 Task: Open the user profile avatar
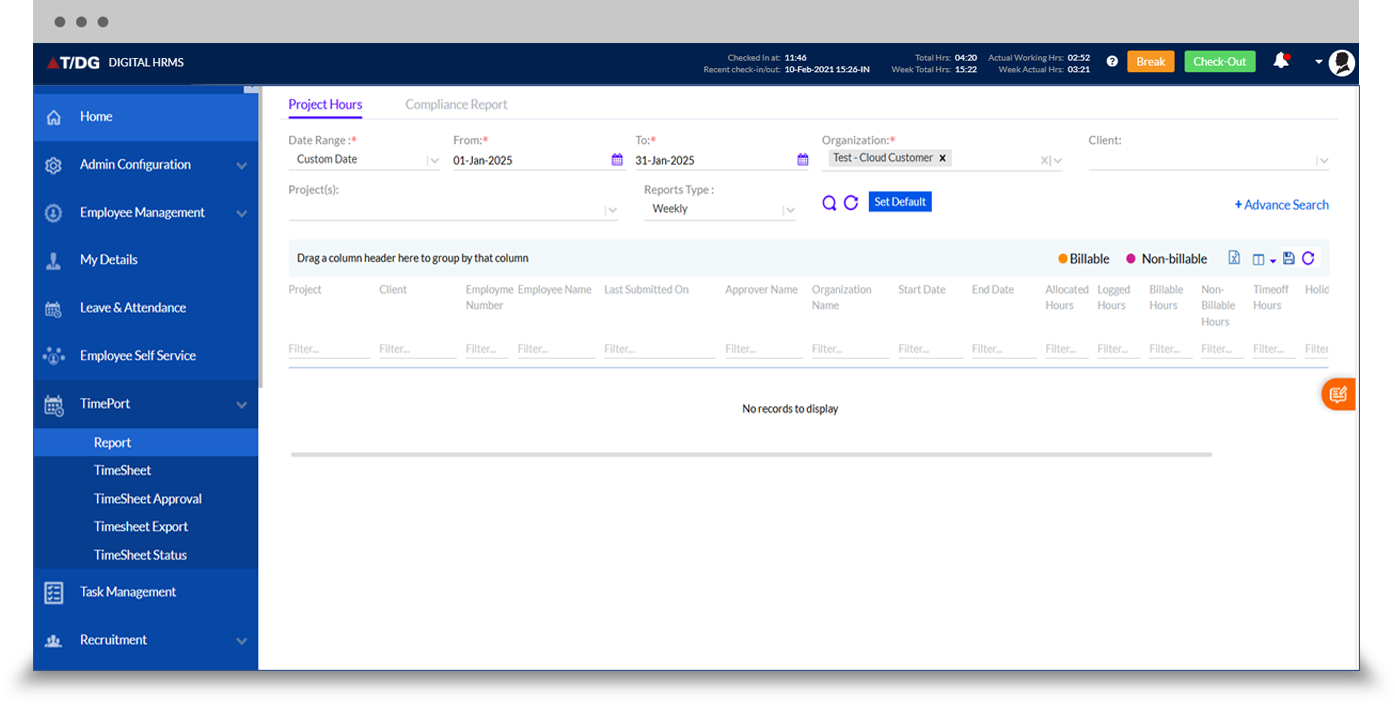[1342, 63]
